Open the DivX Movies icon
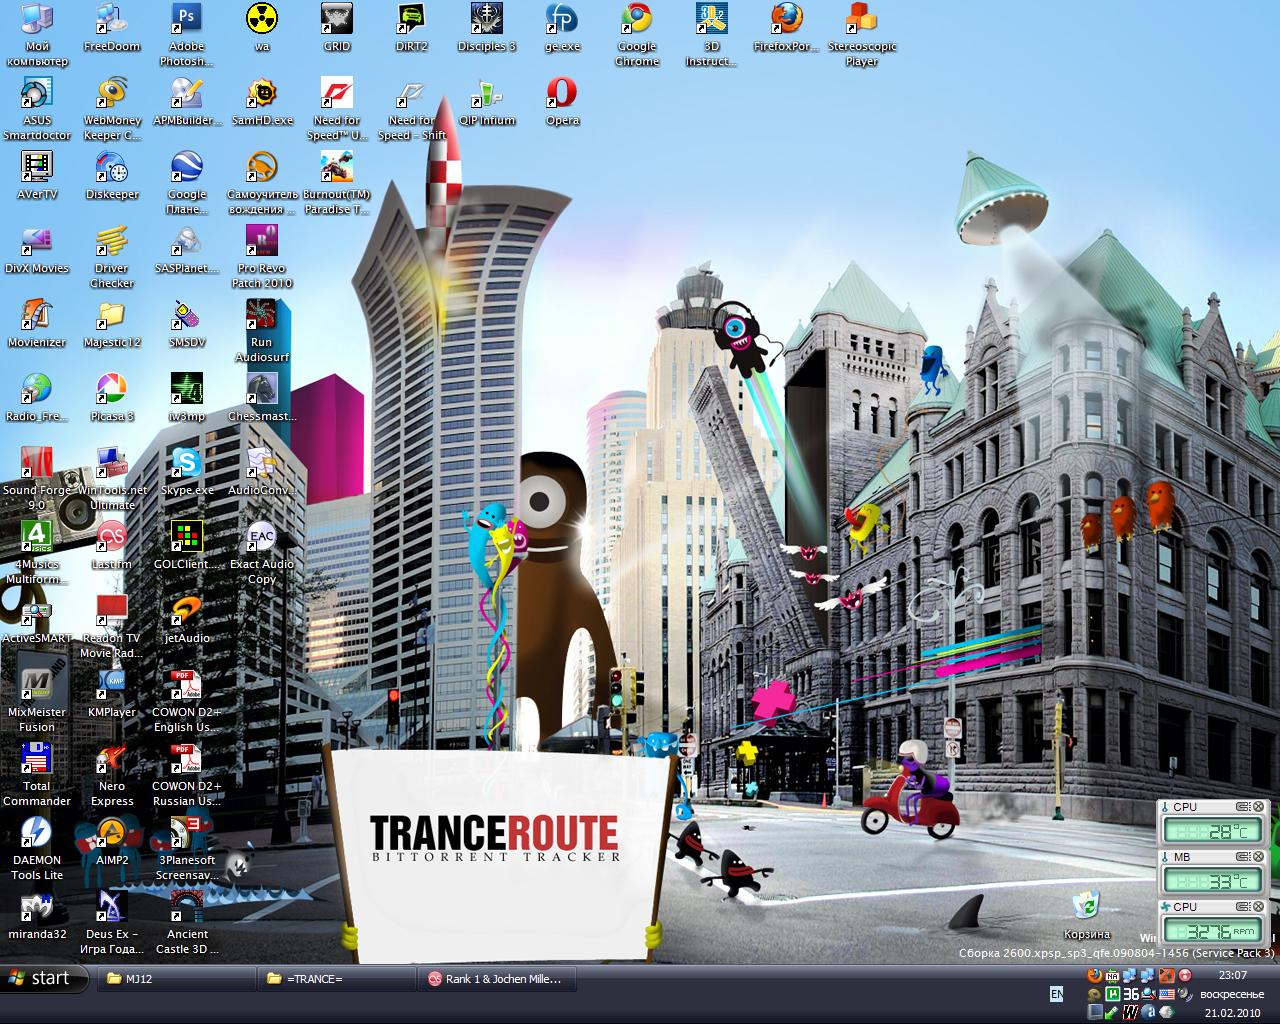The width and height of the screenshot is (1280, 1024). point(37,250)
